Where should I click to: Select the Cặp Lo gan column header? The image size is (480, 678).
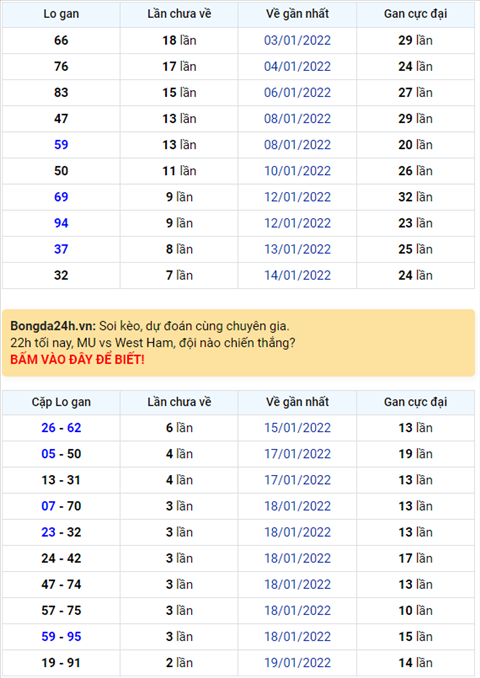61,402
